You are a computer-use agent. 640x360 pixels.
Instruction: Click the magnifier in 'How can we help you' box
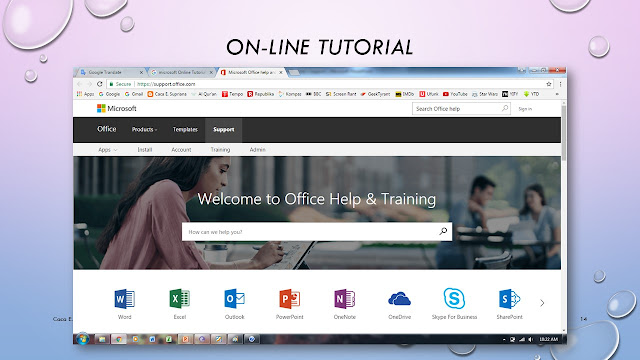(443, 231)
